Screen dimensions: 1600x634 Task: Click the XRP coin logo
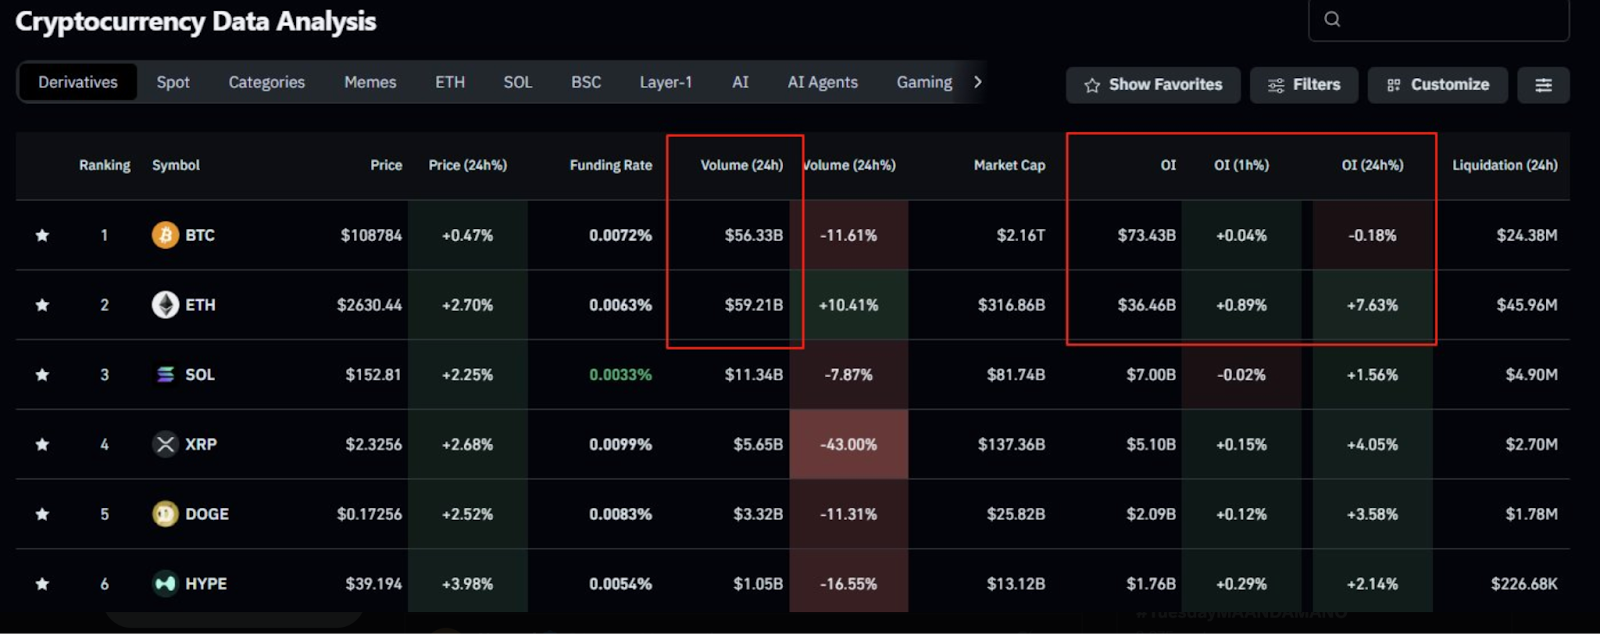tap(165, 444)
